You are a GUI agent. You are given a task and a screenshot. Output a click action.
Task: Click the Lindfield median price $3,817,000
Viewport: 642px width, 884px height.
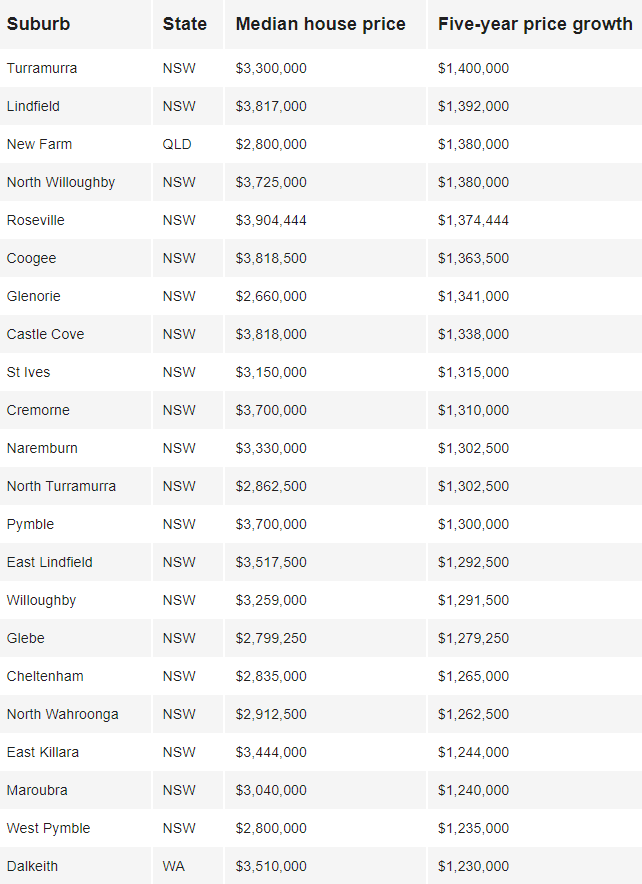[271, 106]
